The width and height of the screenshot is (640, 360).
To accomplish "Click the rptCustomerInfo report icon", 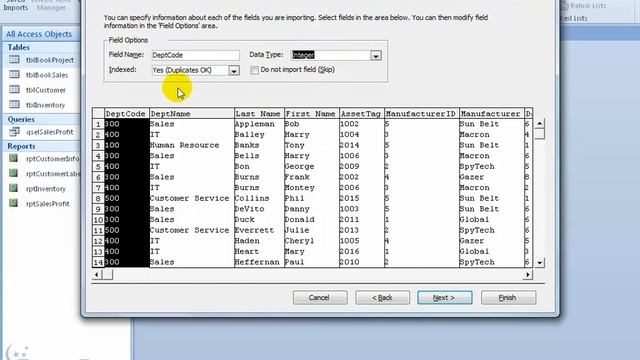I will click(14, 158).
